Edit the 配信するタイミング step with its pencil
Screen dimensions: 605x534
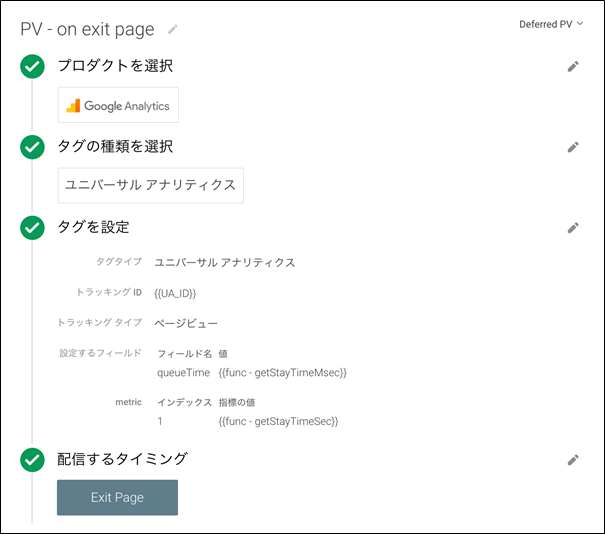(573, 460)
